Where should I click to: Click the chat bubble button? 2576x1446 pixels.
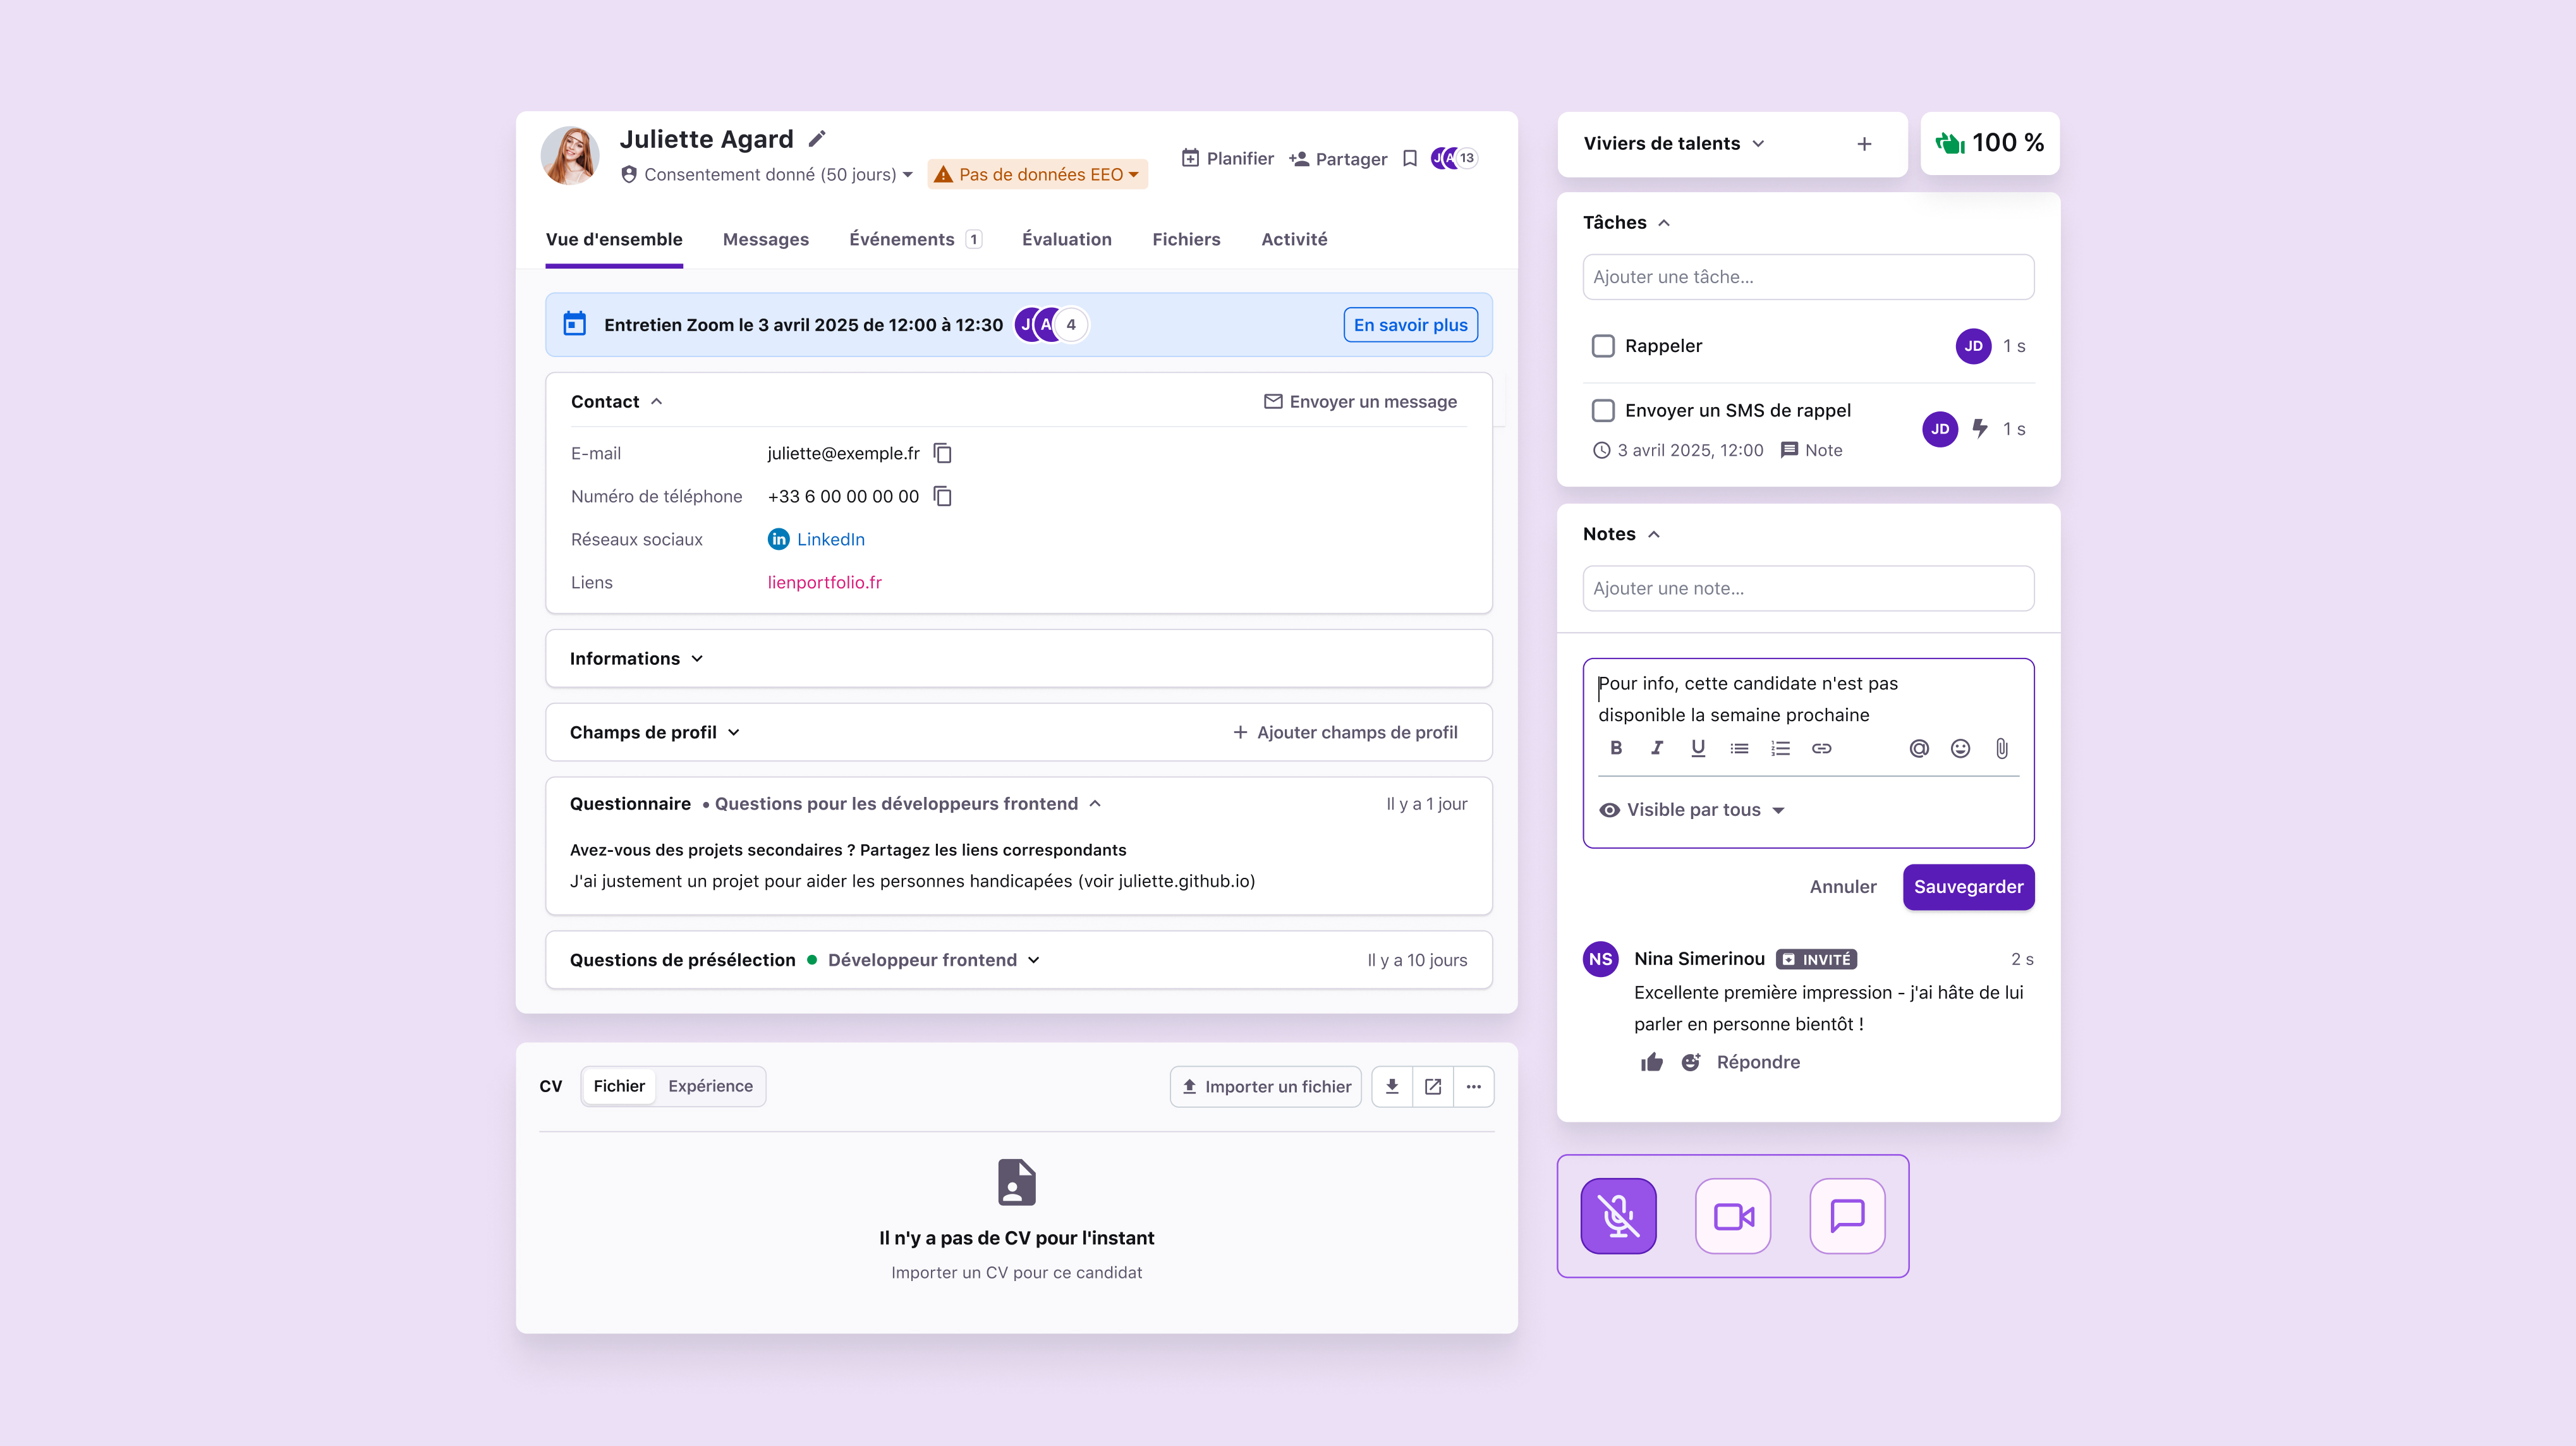(x=1847, y=1216)
